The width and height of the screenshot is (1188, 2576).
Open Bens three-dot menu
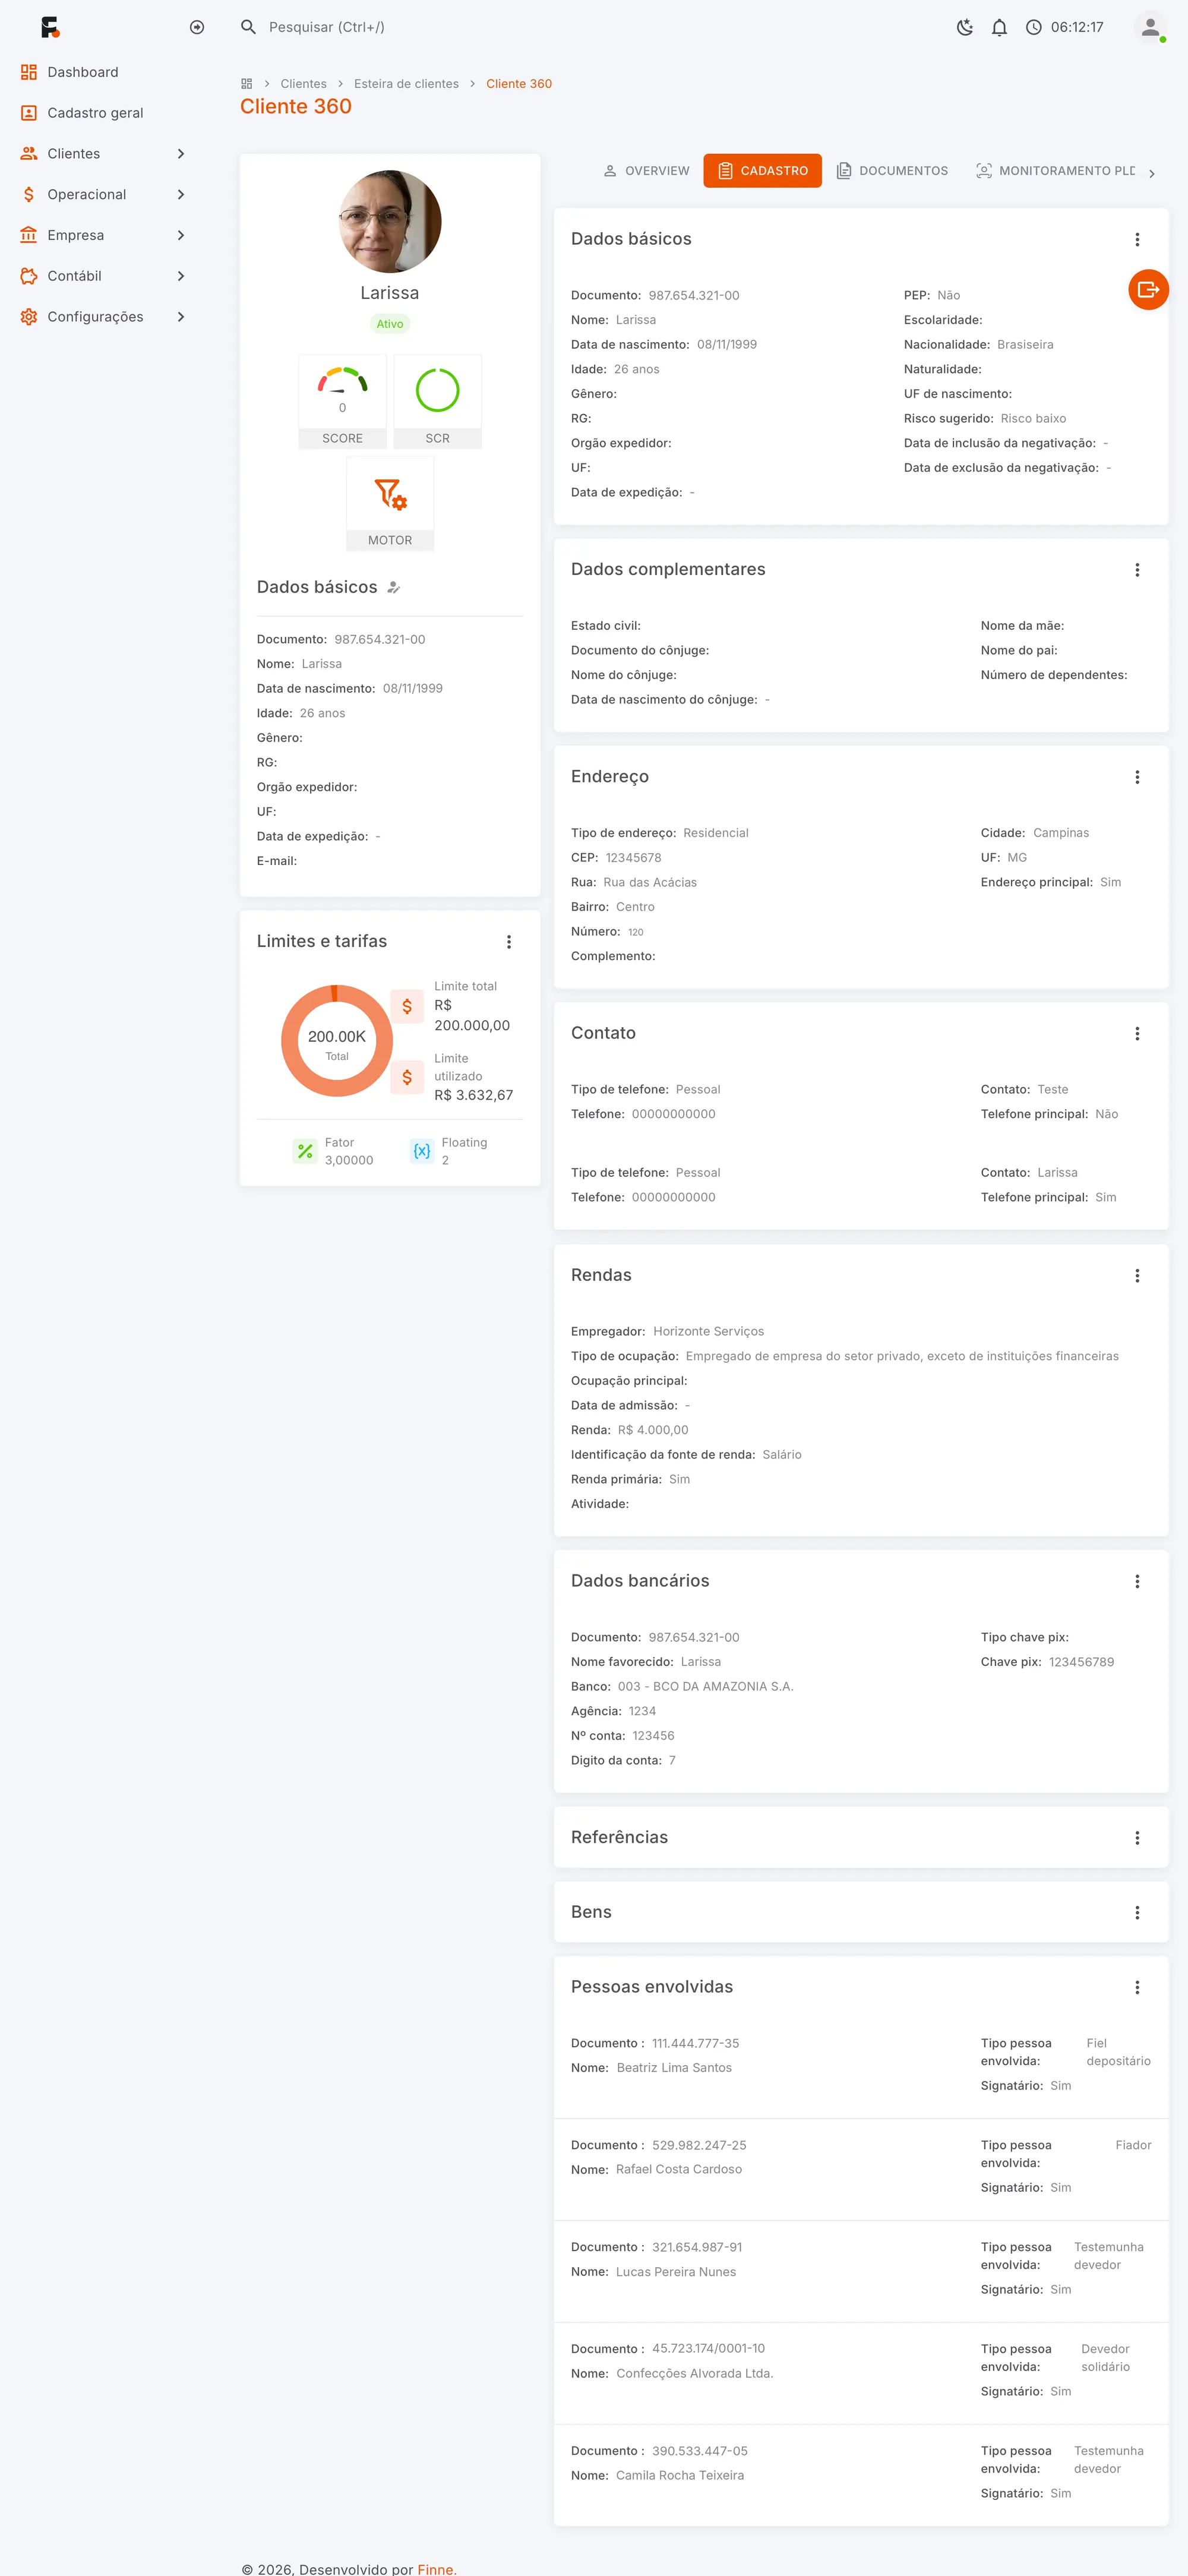1137,1913
